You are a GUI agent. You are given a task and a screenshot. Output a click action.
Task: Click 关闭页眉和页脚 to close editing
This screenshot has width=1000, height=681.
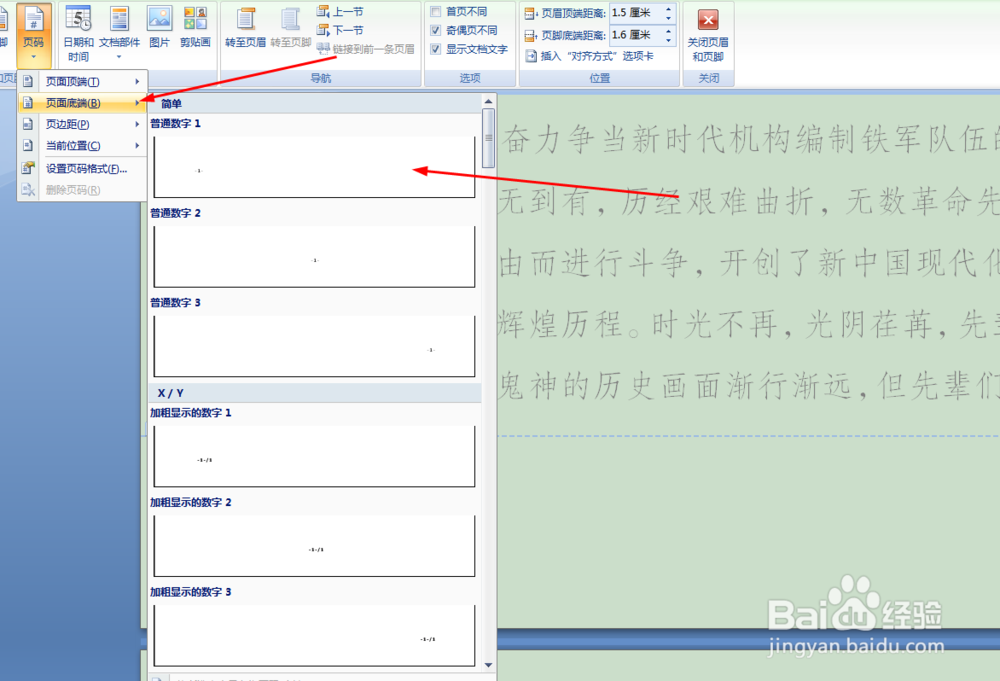click(x=709, y=36)
